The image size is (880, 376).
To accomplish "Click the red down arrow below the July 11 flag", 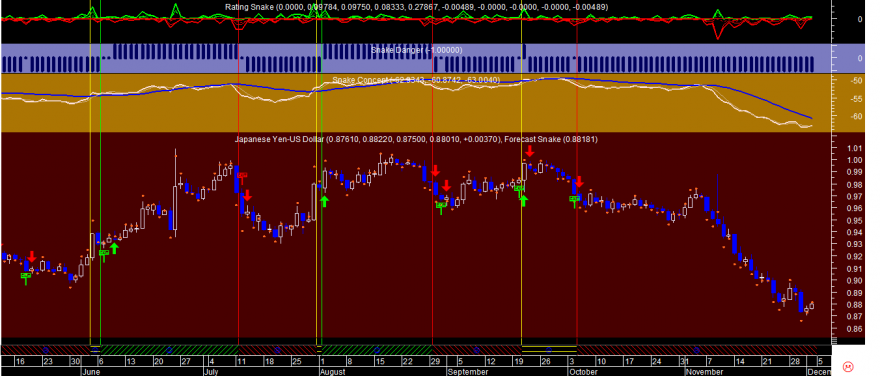I will [247, 196].
